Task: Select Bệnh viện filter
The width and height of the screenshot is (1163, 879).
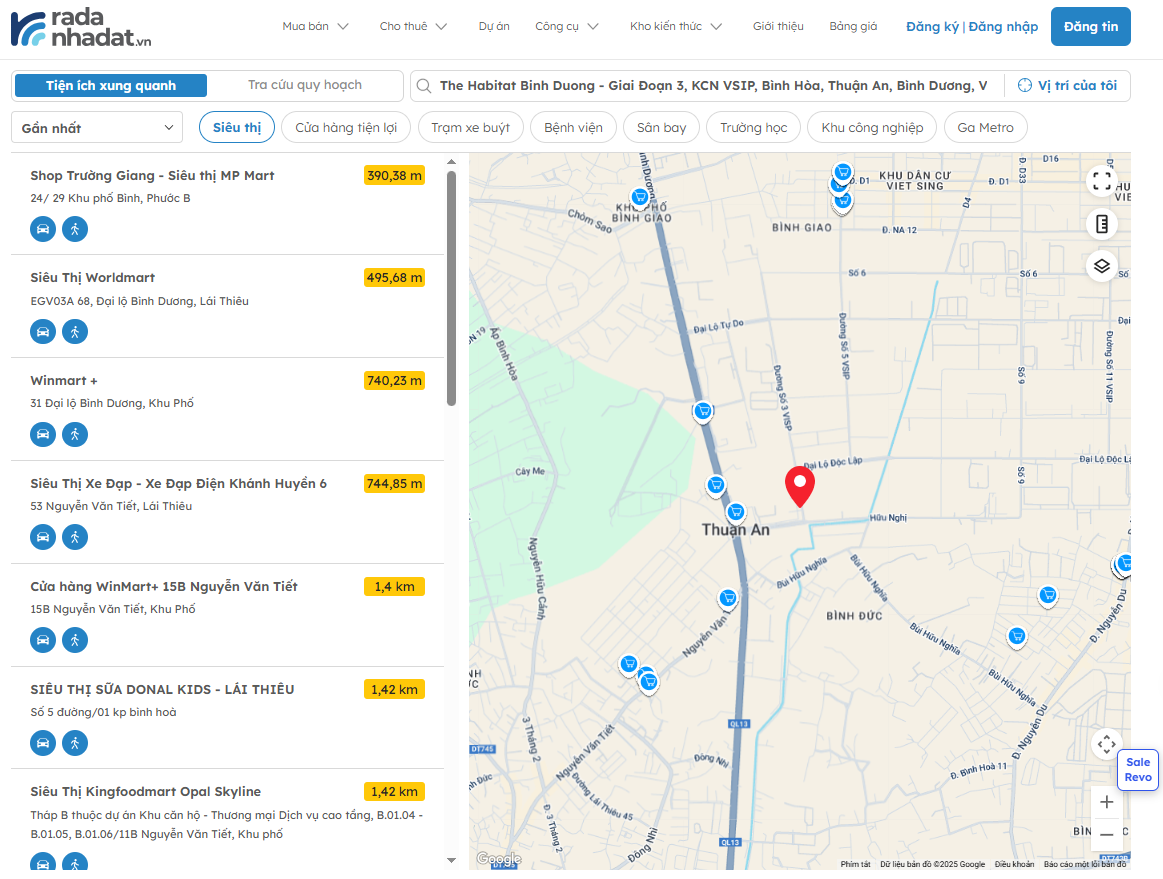Action: [x=573, y=128]
